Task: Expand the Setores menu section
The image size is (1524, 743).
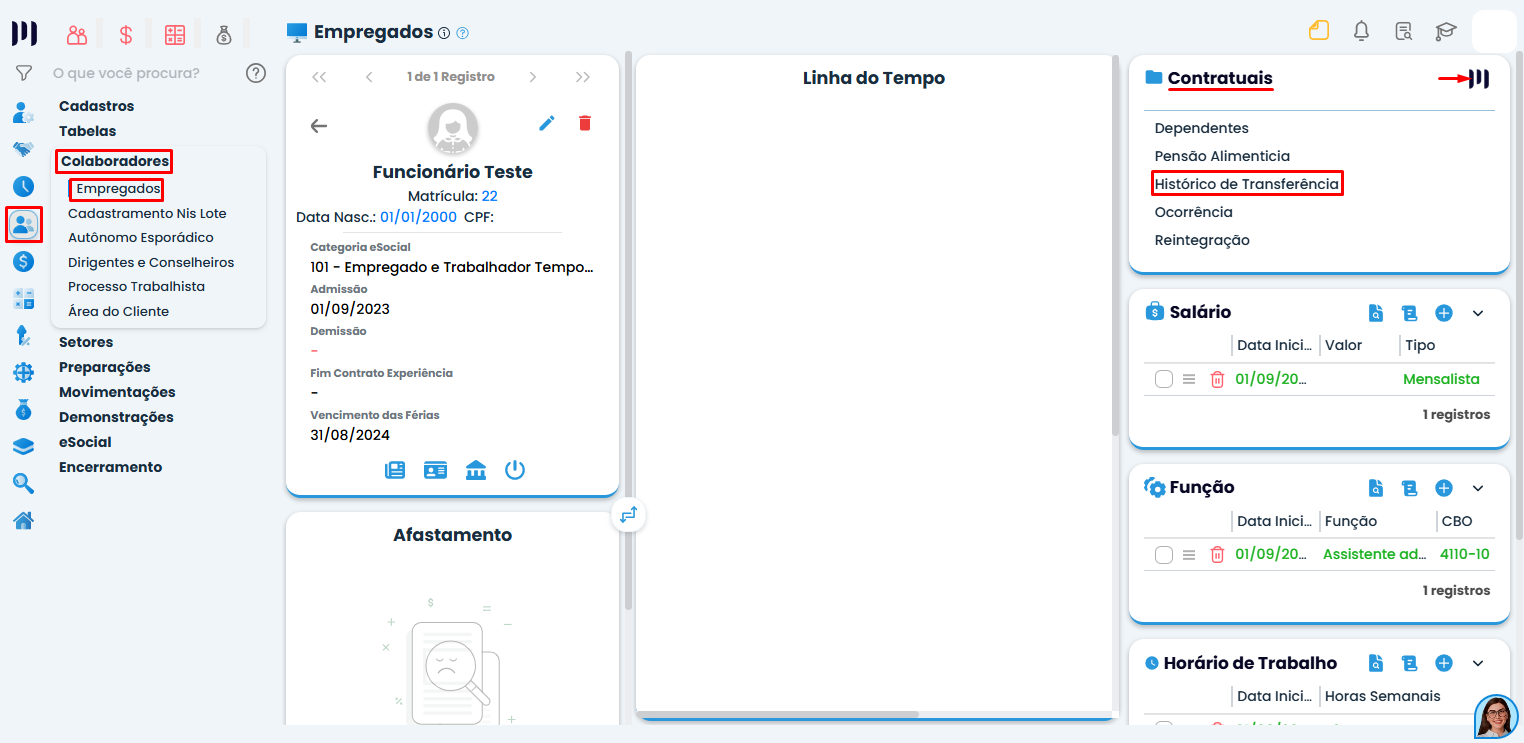Action: pos(86,342)
